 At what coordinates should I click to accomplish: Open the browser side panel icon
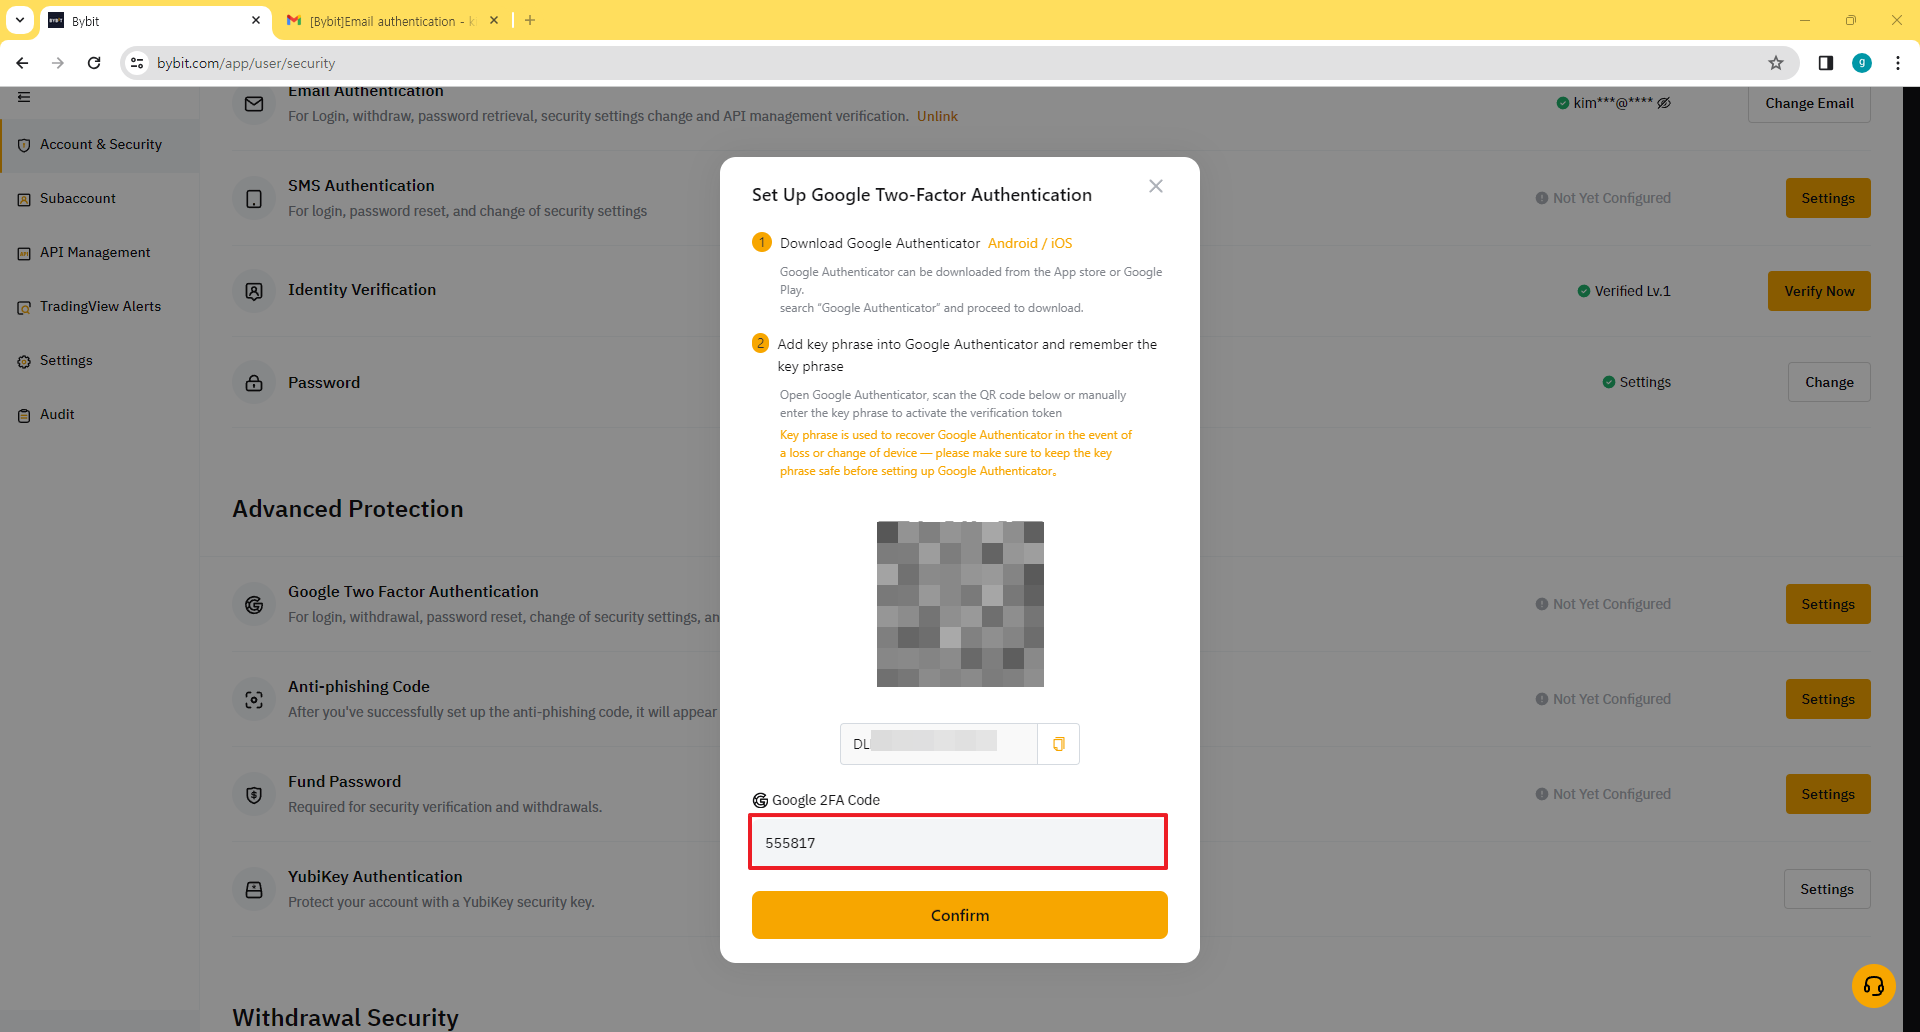tap(1825, 63)
